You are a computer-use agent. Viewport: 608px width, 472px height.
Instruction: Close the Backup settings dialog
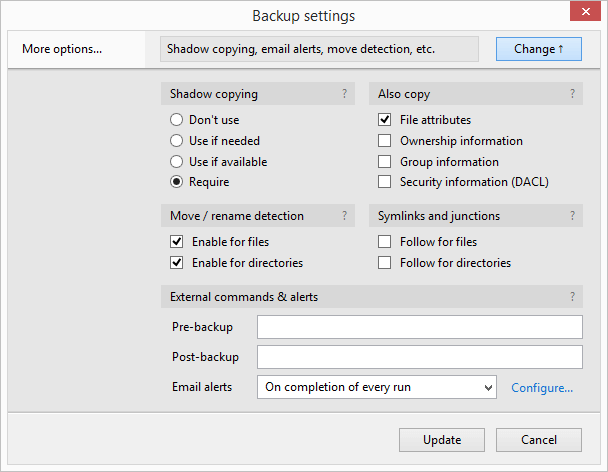click(585, 15)
